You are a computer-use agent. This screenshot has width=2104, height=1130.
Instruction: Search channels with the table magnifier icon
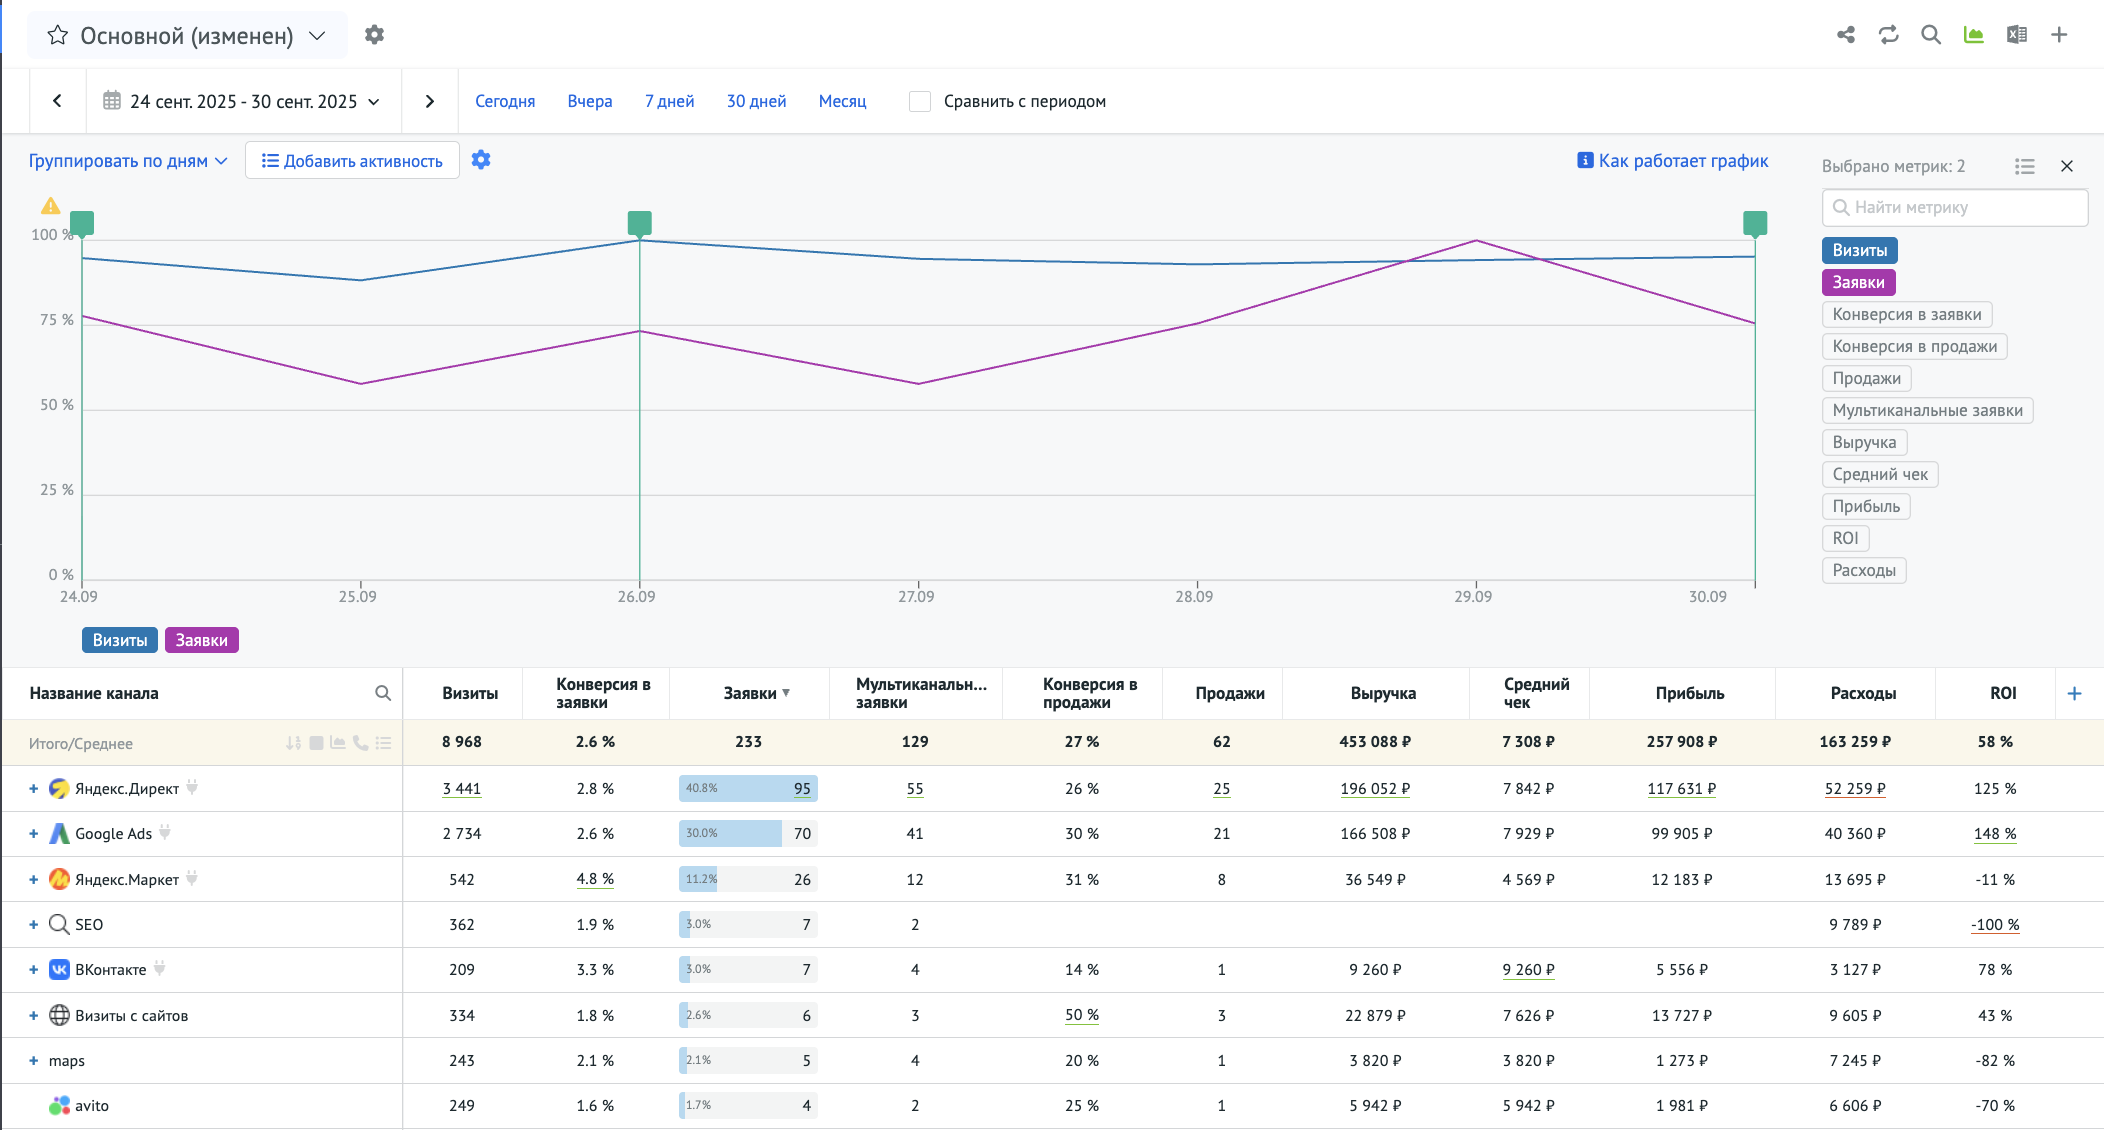(382, 693)
